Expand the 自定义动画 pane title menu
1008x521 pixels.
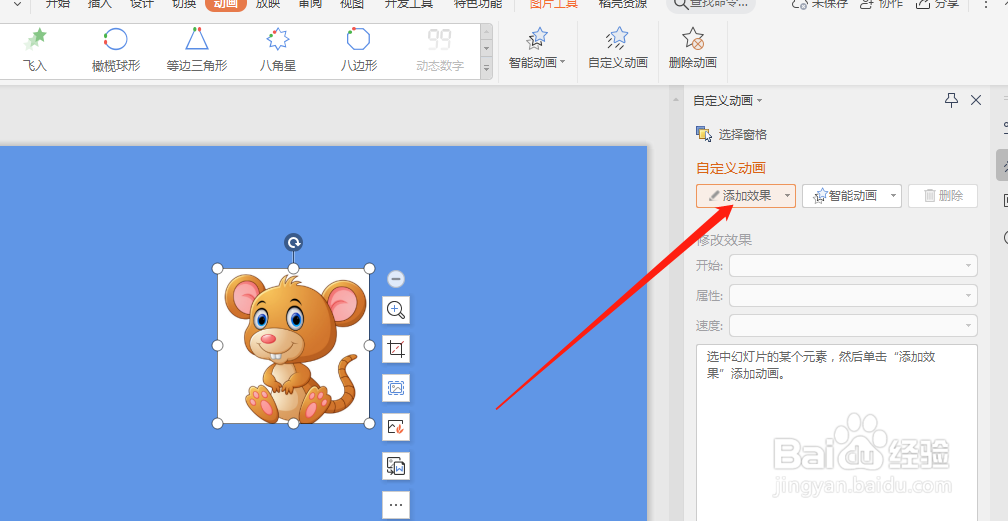760,100
